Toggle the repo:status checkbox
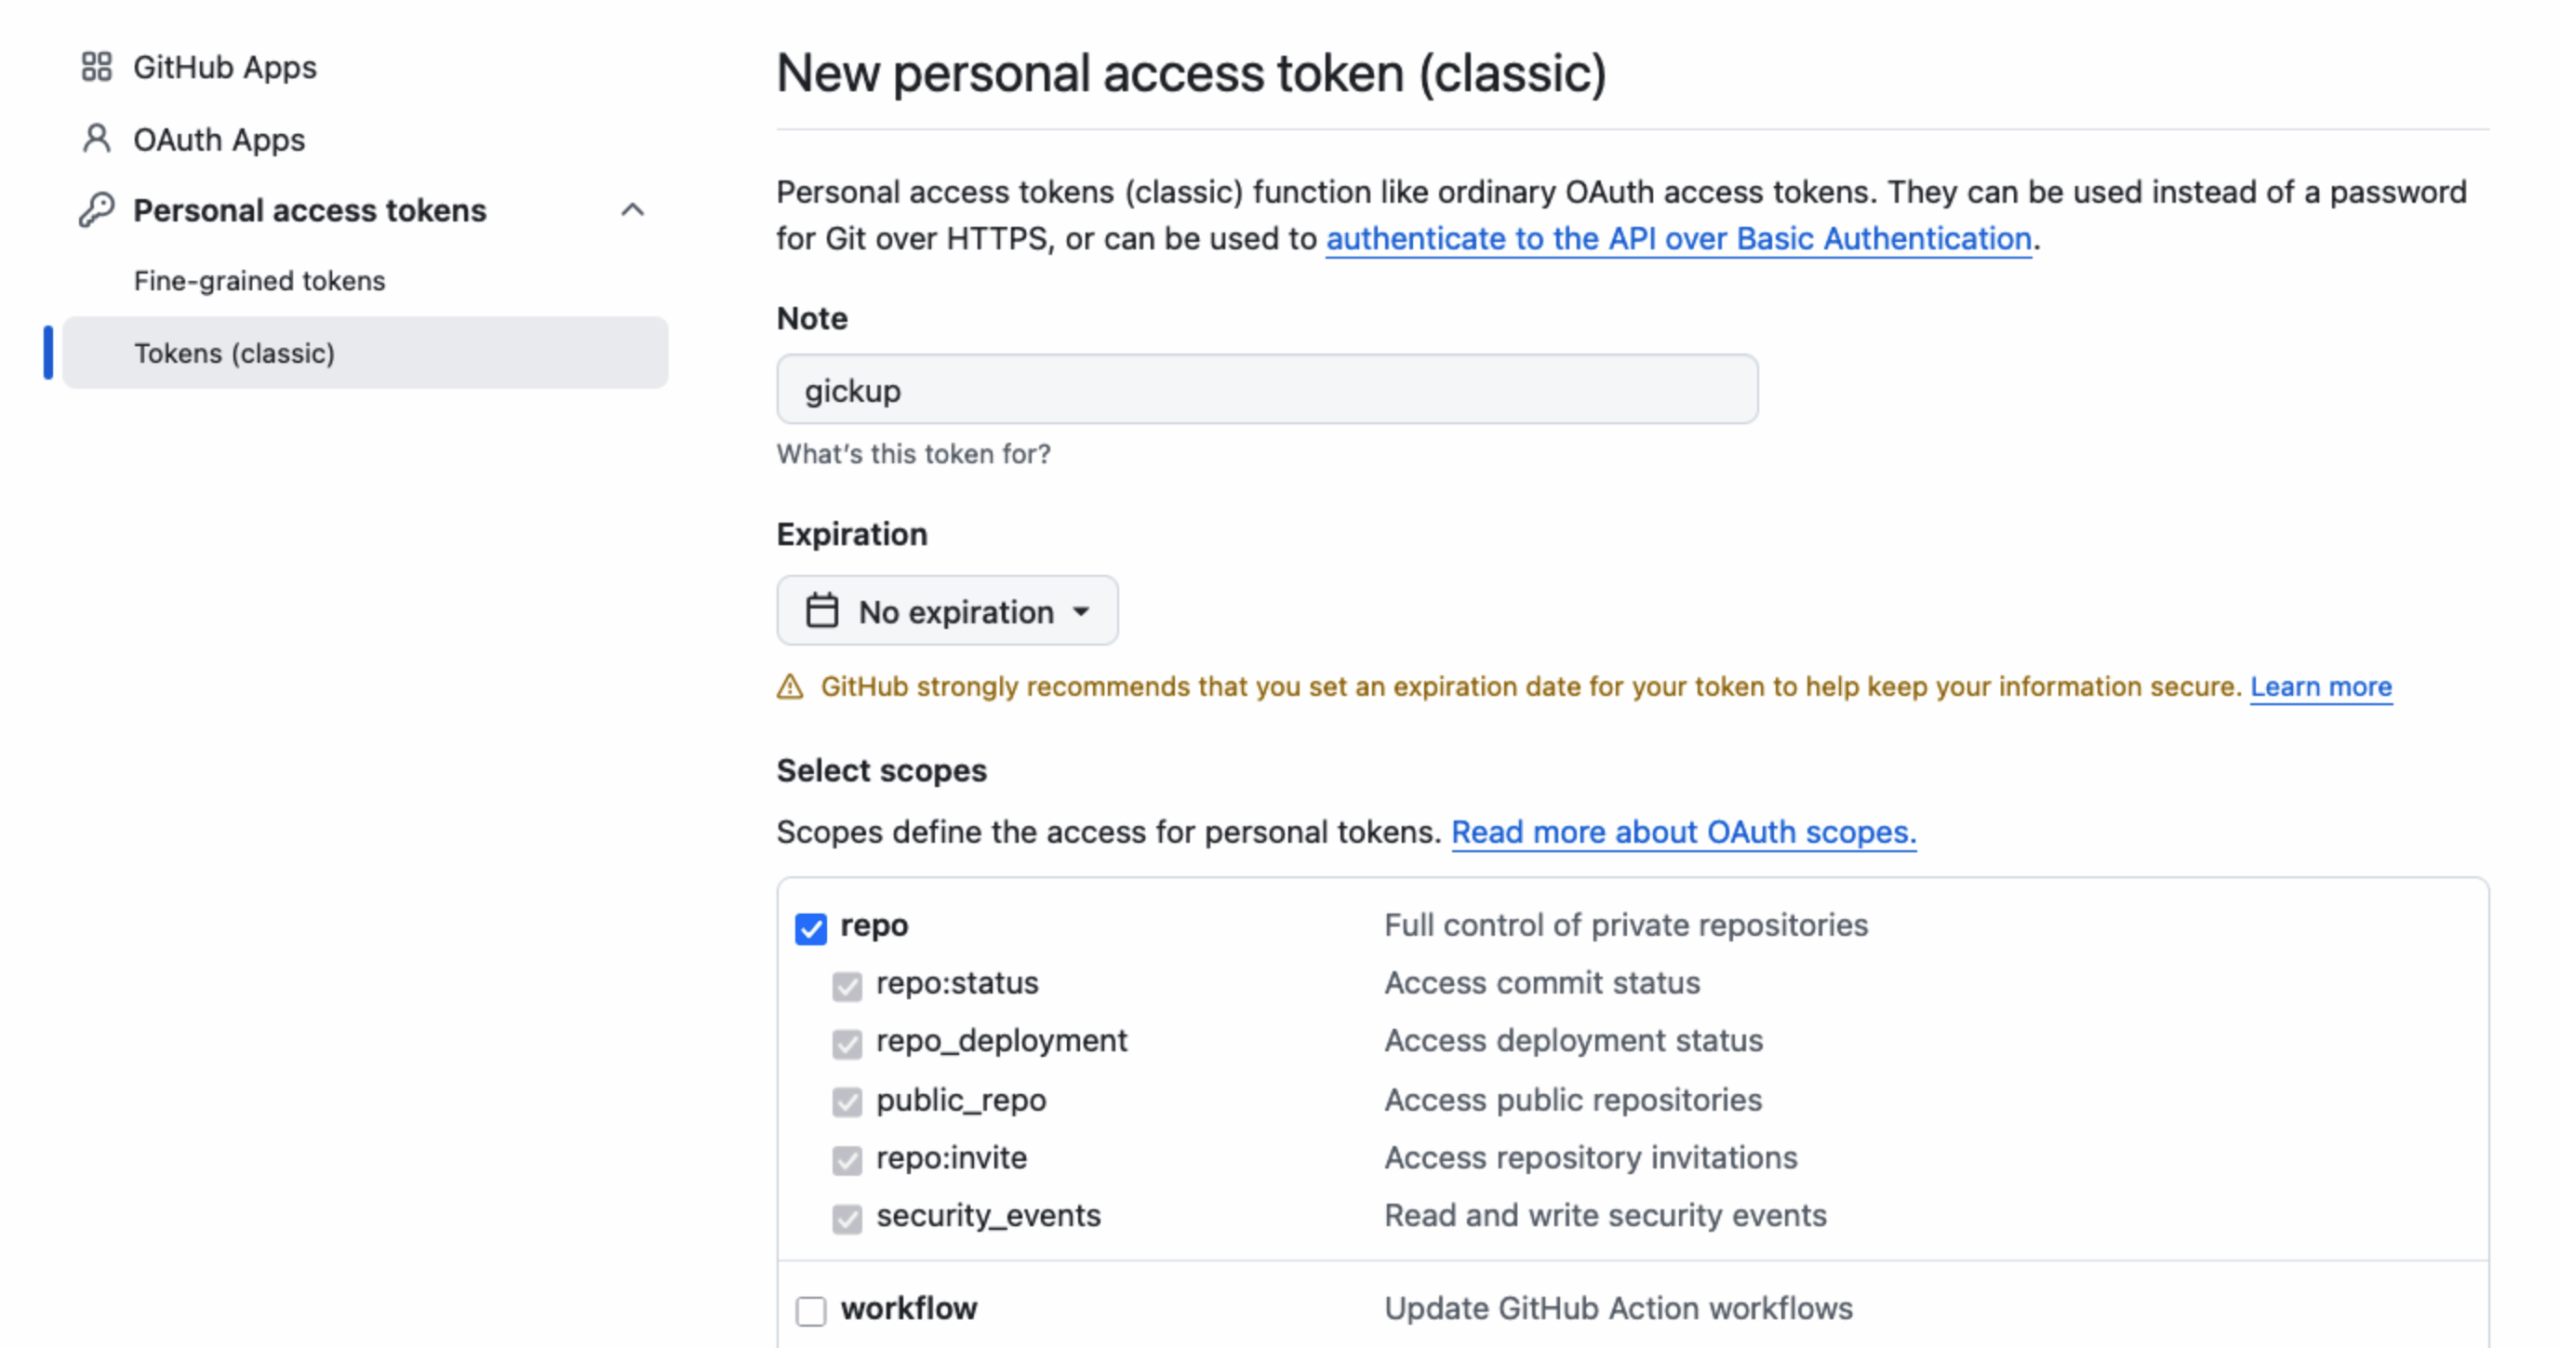The image size is (2560, 1348). [x=847, y=986]
